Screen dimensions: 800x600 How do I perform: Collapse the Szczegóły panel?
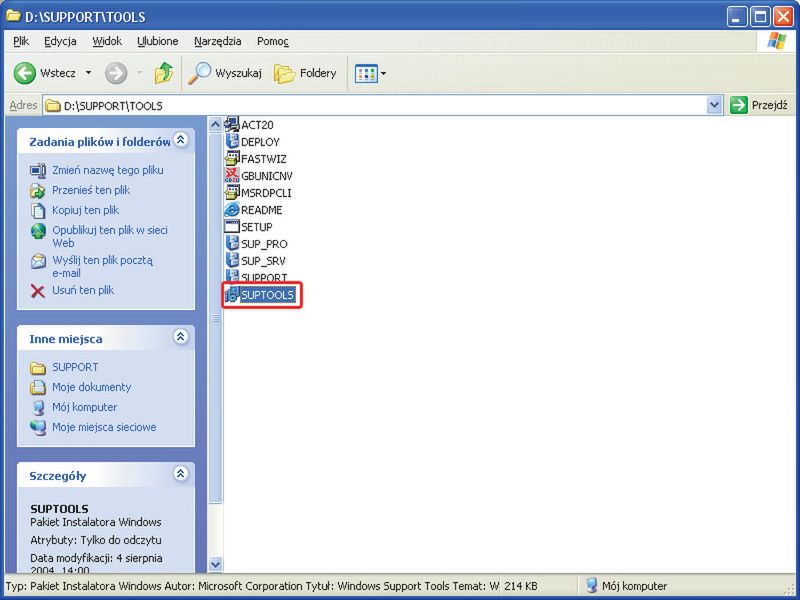[181, 474]
